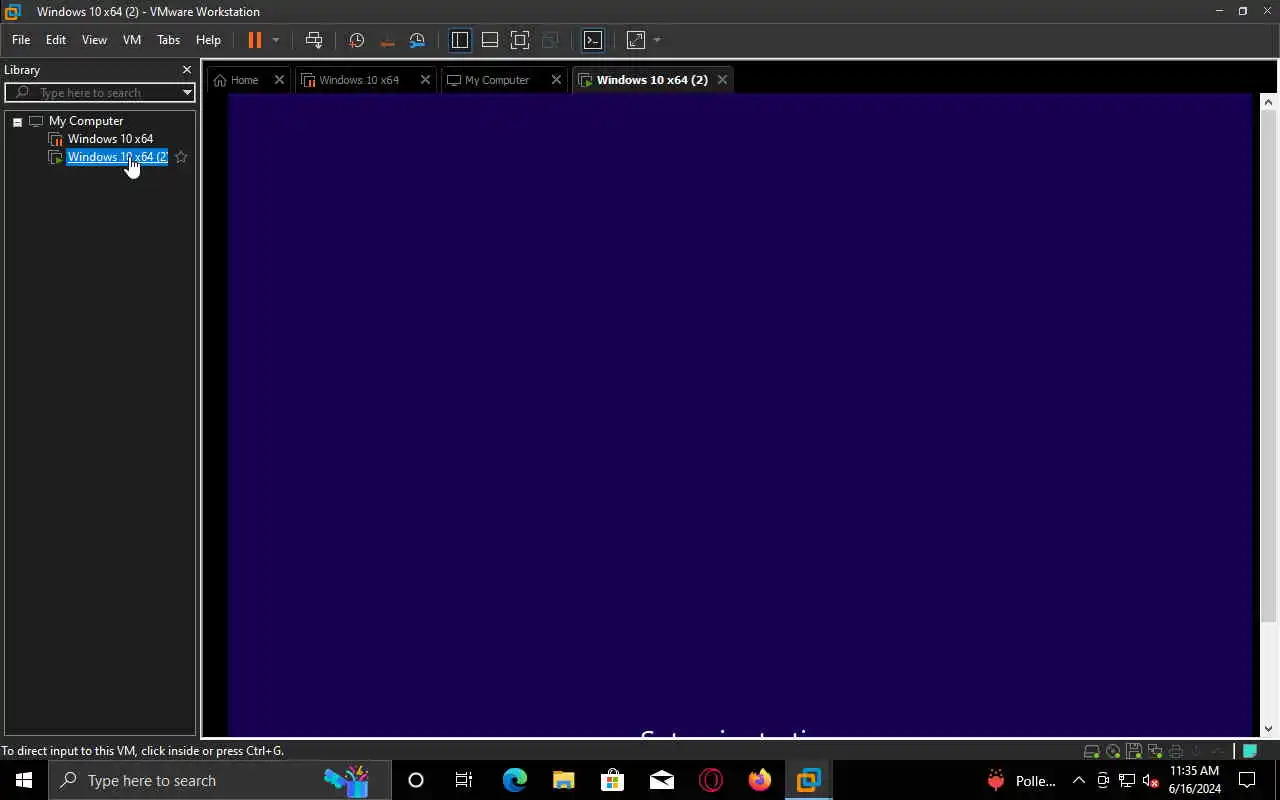
Task: Click the vertical scrollbar thumb of VM view
Action: (x=1268, y=366)
